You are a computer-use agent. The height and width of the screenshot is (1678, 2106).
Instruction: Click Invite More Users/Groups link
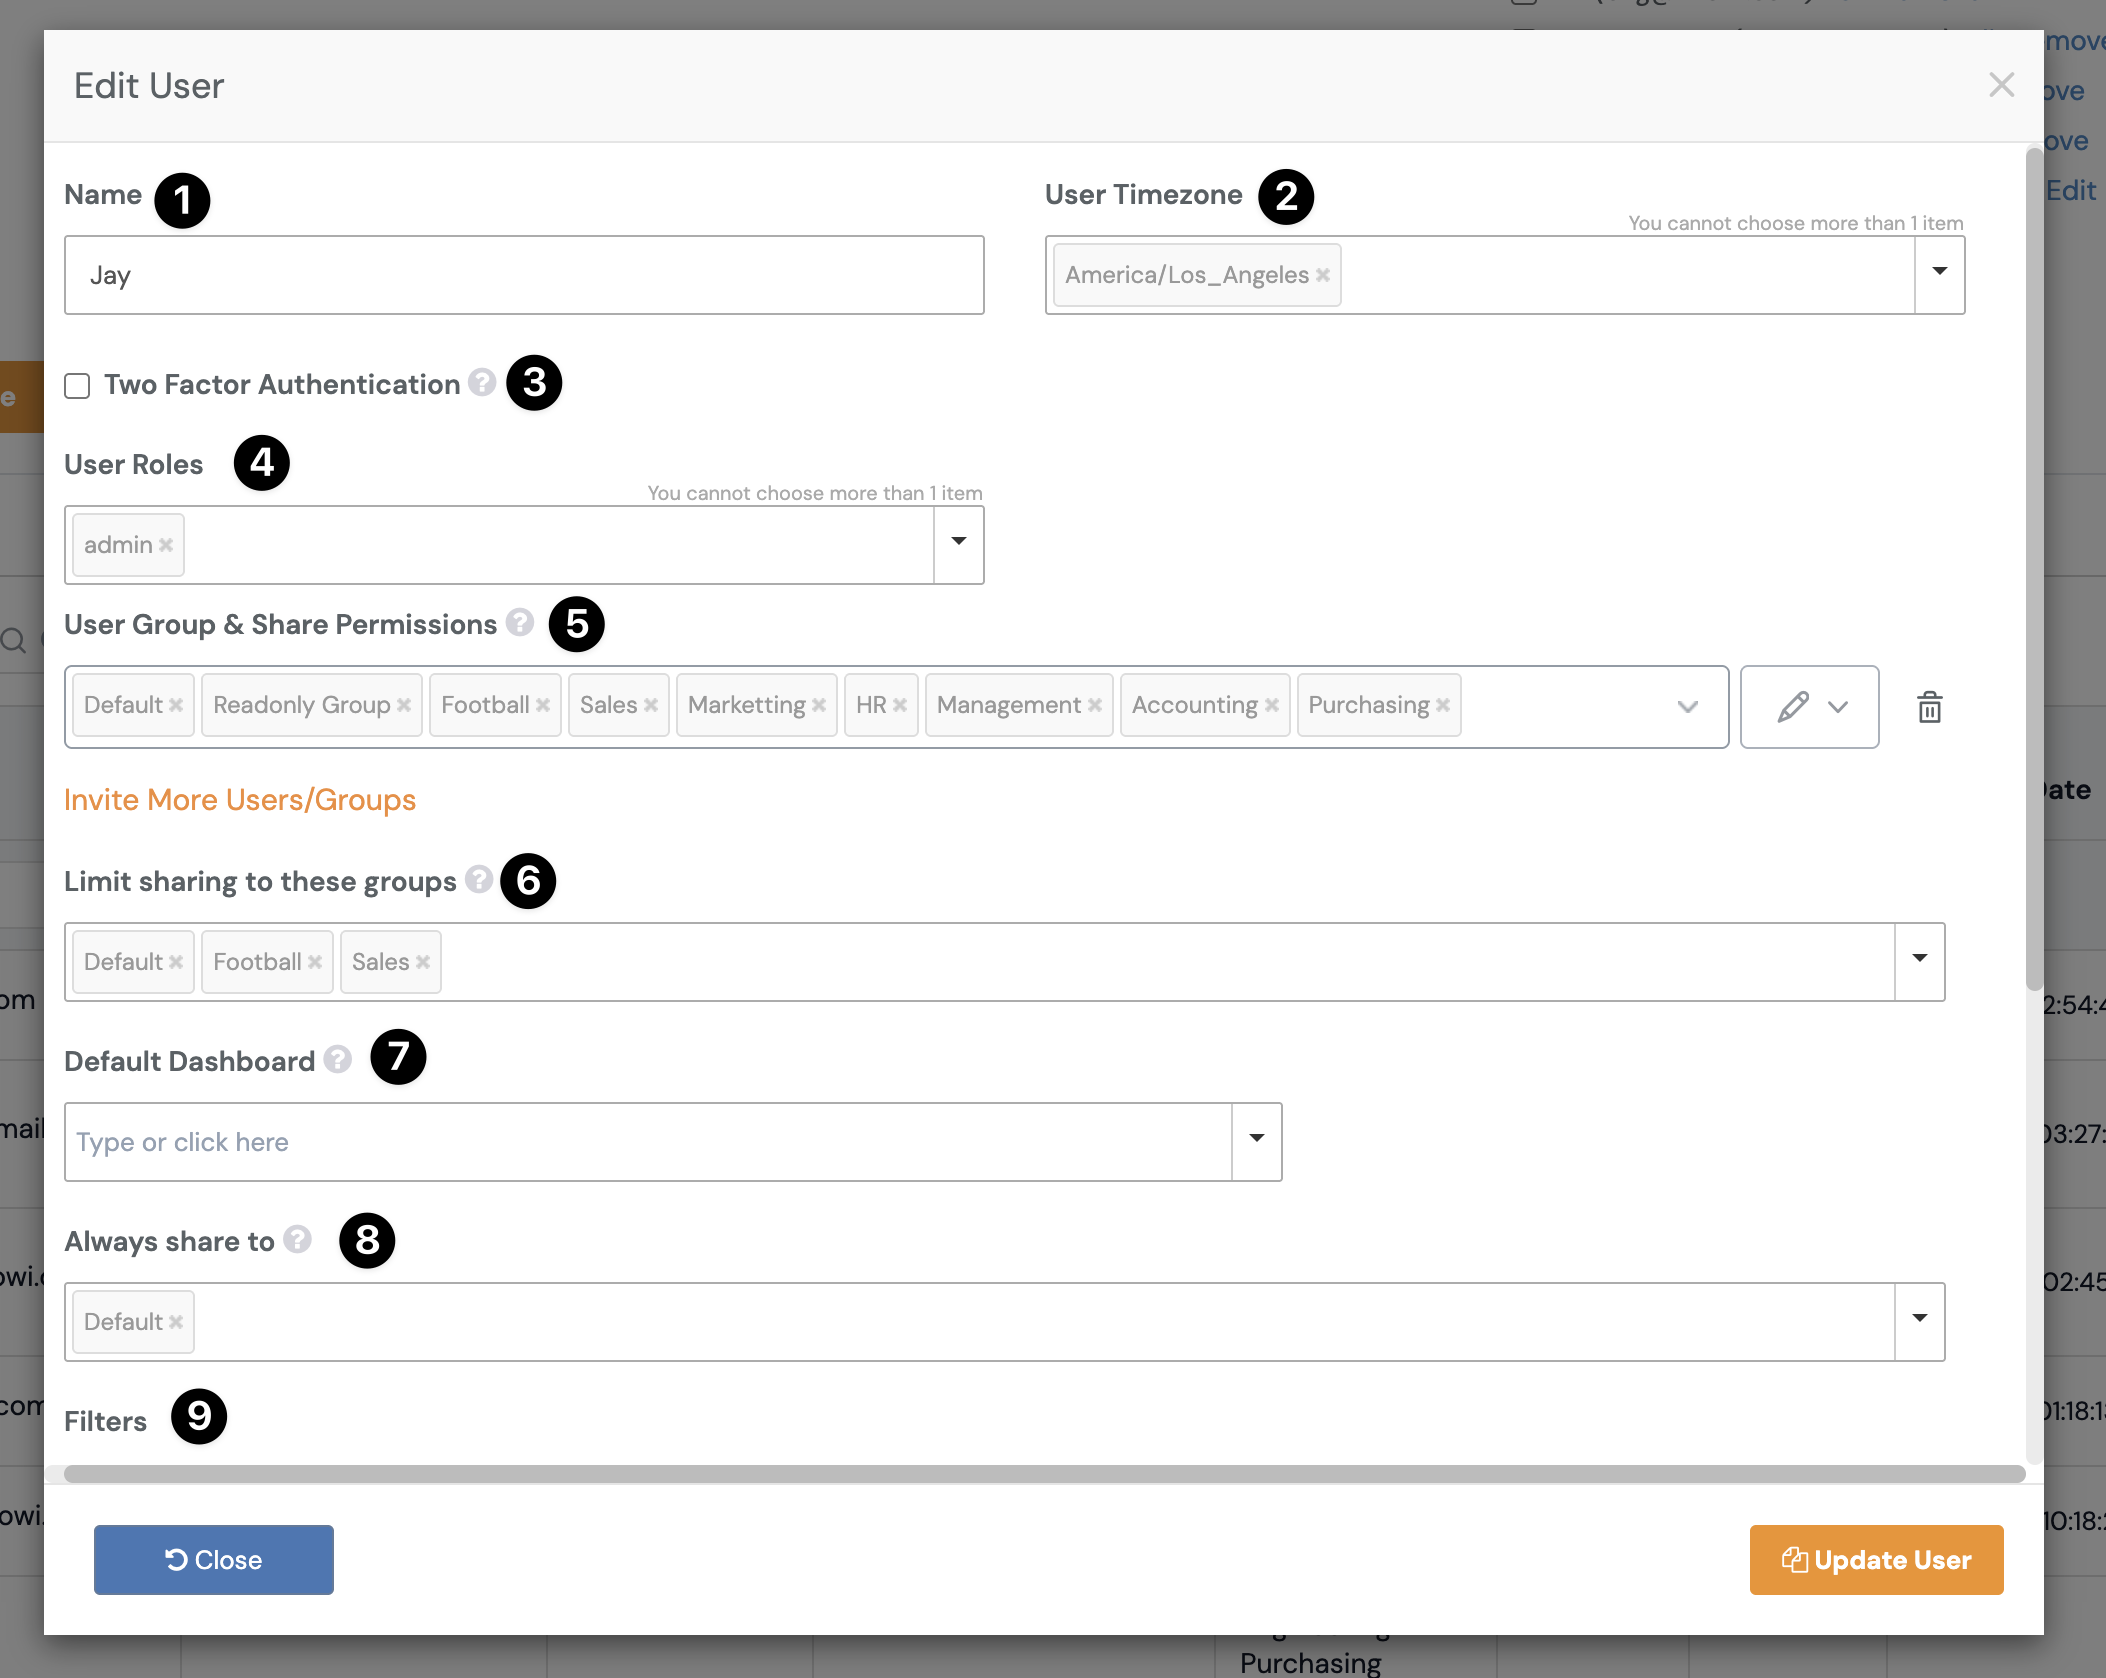240,800
